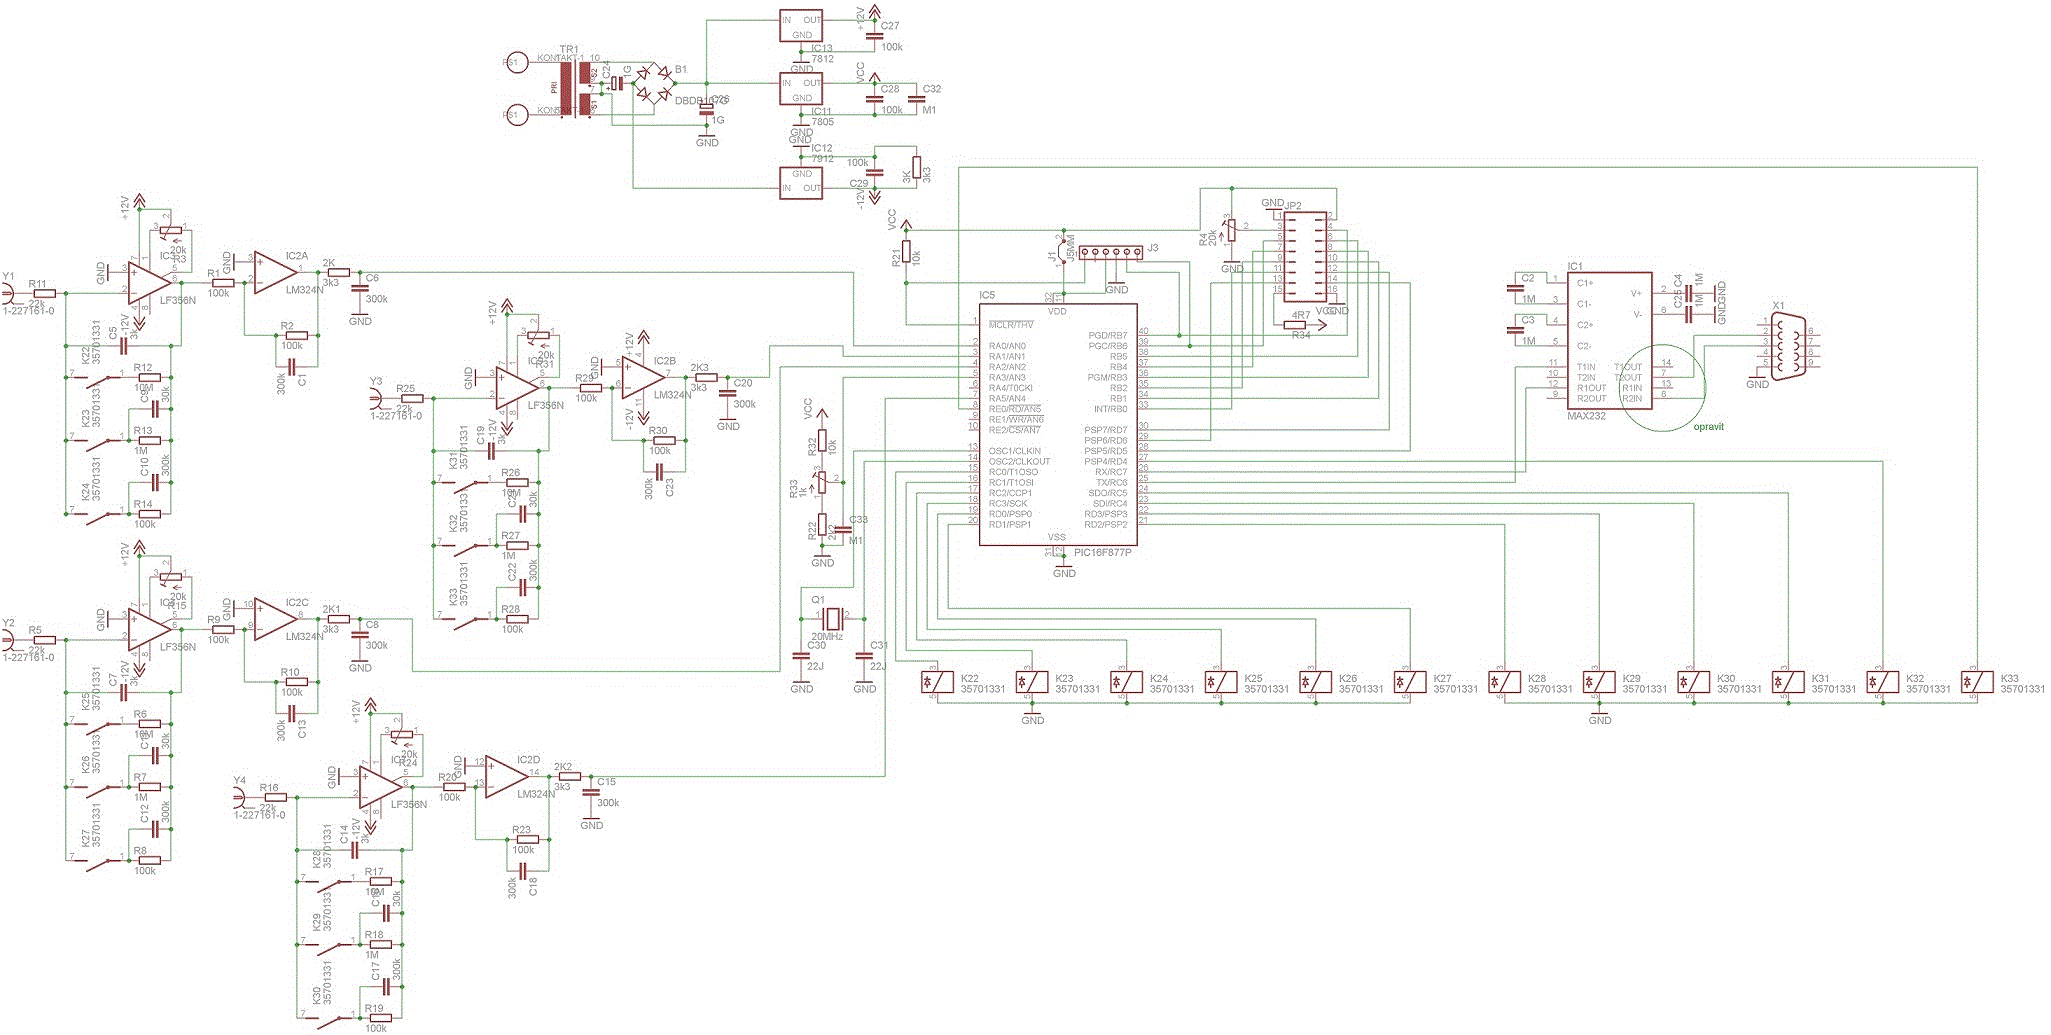Click the C27 100k capacitor symbol
The image size is (2051, 1035).
pos(875,36)
